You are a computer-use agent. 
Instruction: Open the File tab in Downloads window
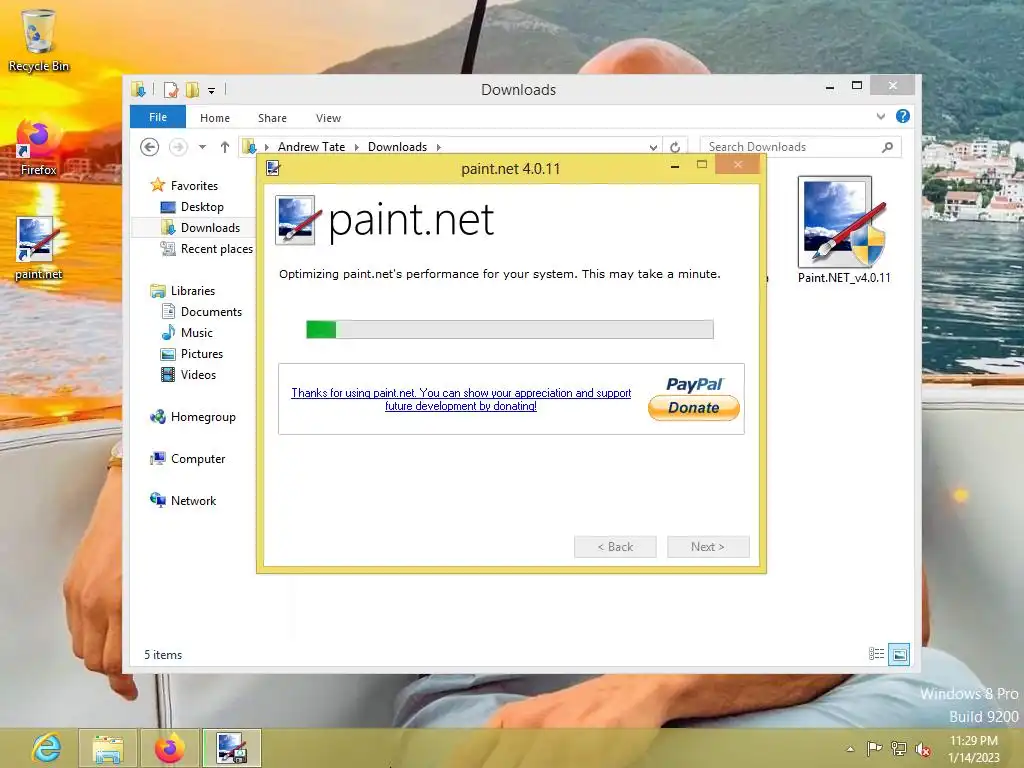[x=157, y=117]
